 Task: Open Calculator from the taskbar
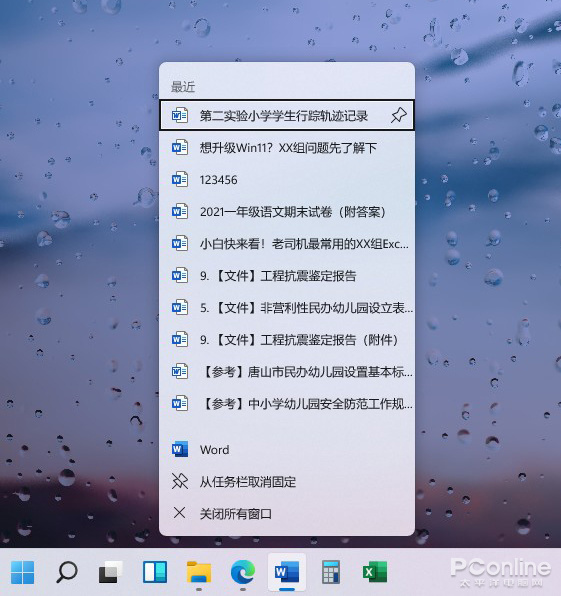pos(331,572)
